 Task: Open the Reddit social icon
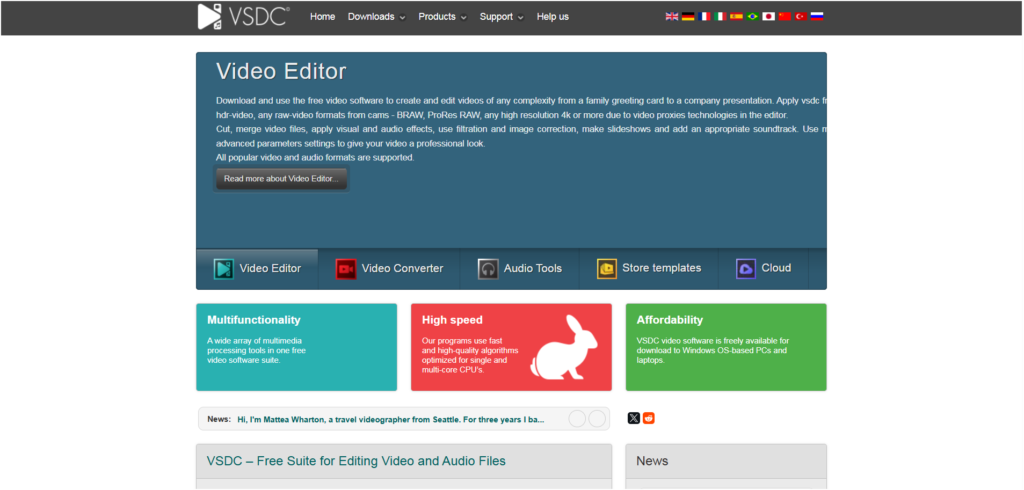[x=648, y=418]
